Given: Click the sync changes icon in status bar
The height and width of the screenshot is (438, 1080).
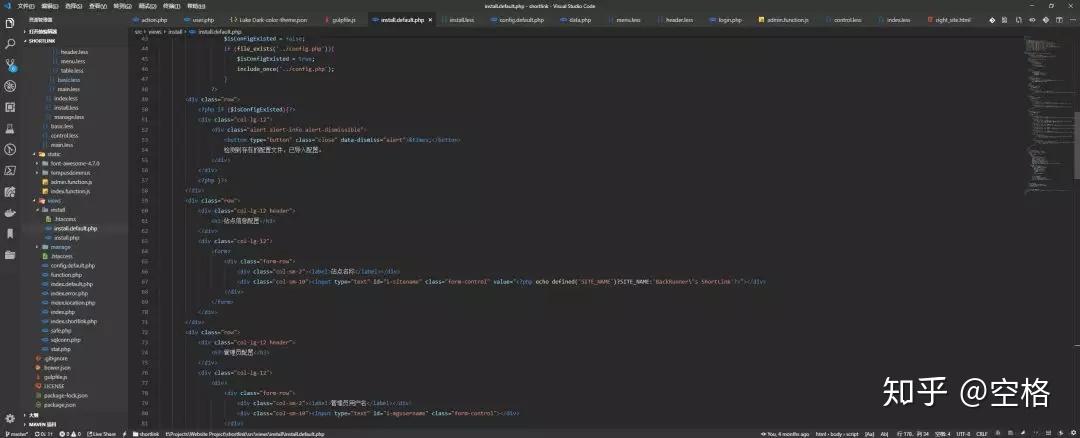Looking at the screenshot, I should pyautogui.click(x=43, y=434).
